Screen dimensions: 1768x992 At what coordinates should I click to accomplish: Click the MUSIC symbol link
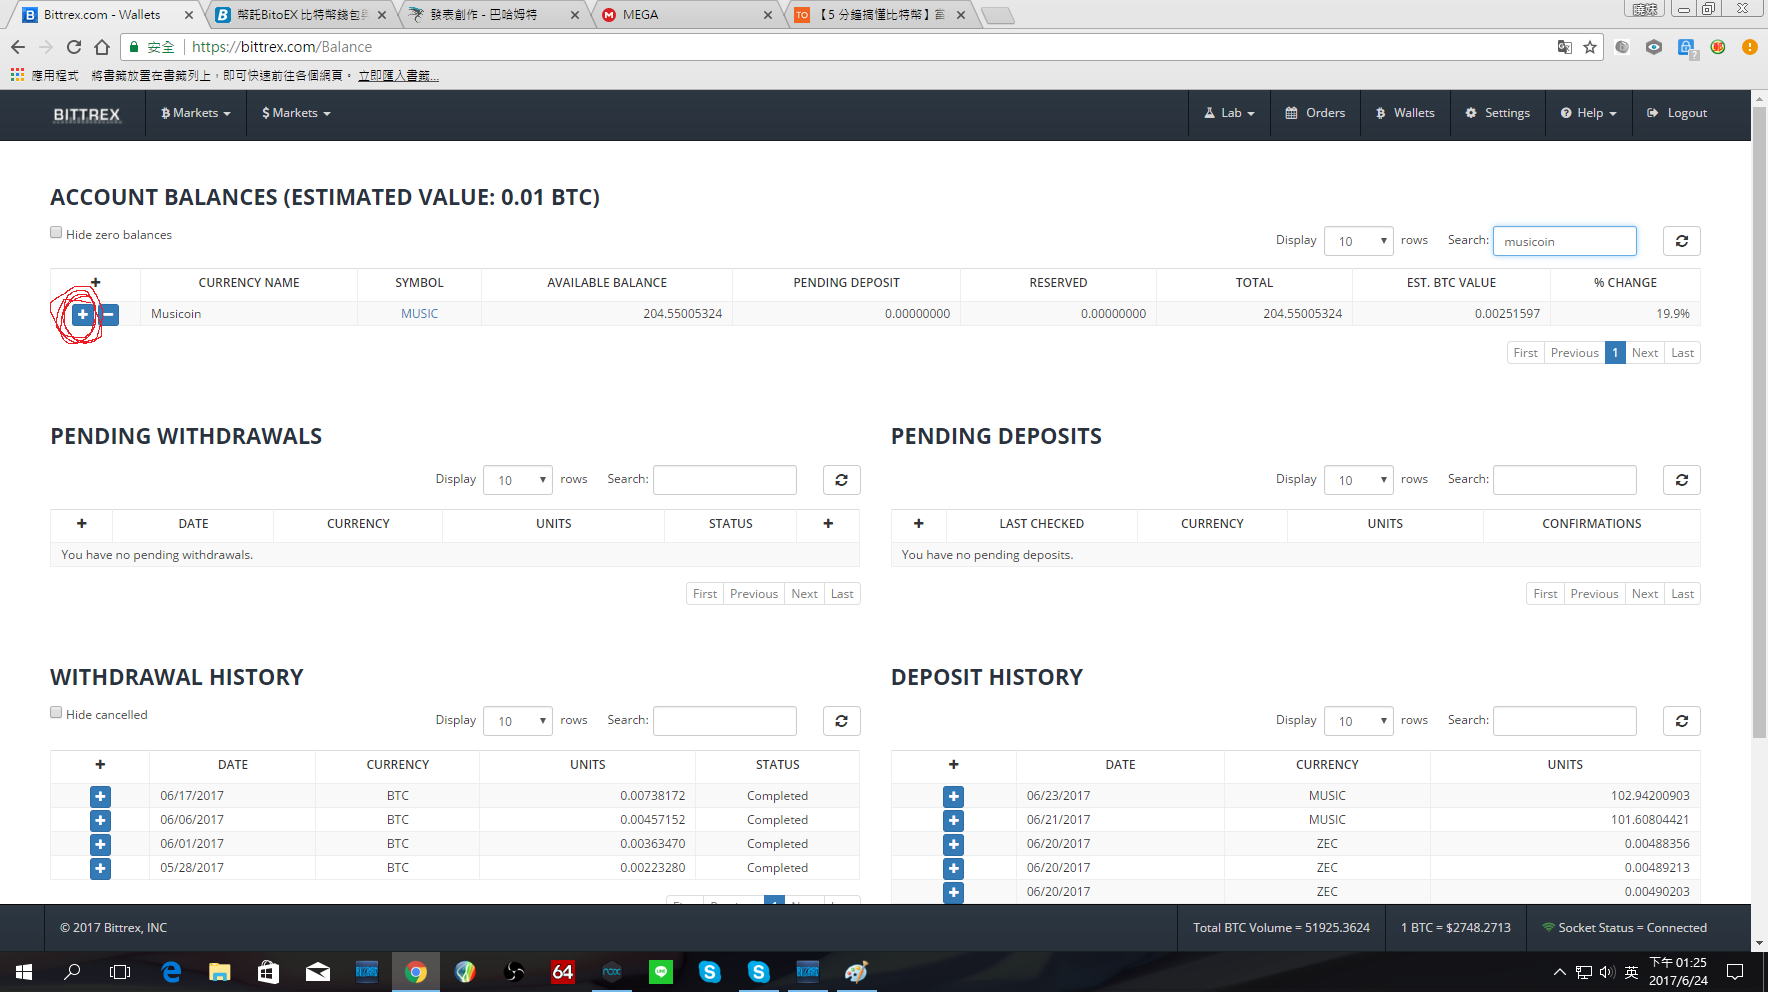[419, 314]
